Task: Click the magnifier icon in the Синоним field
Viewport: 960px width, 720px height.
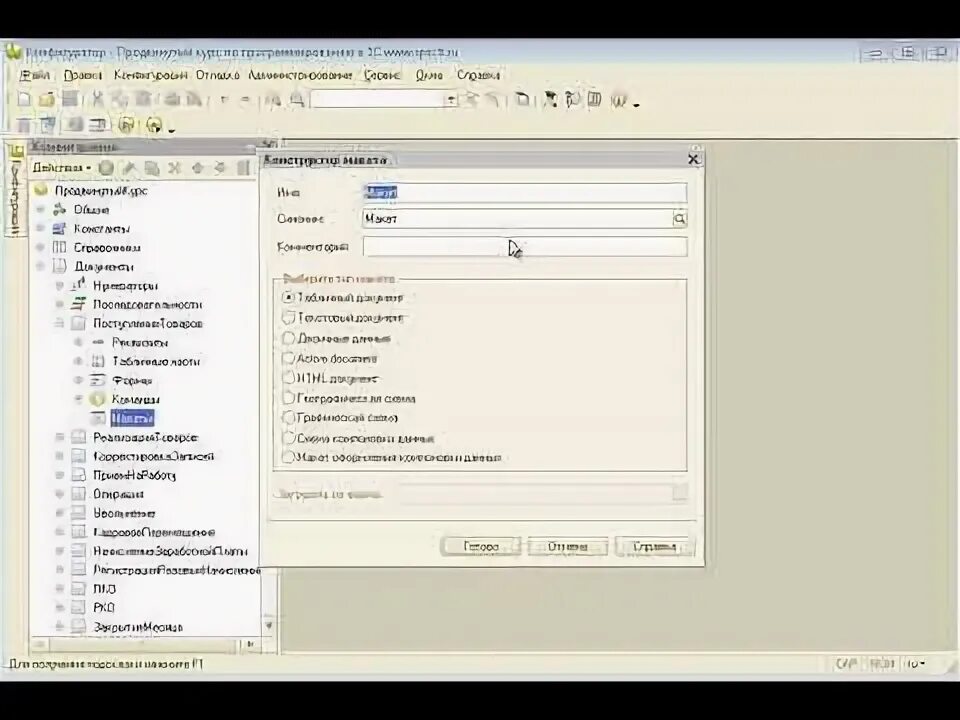Action: point(680,219)
